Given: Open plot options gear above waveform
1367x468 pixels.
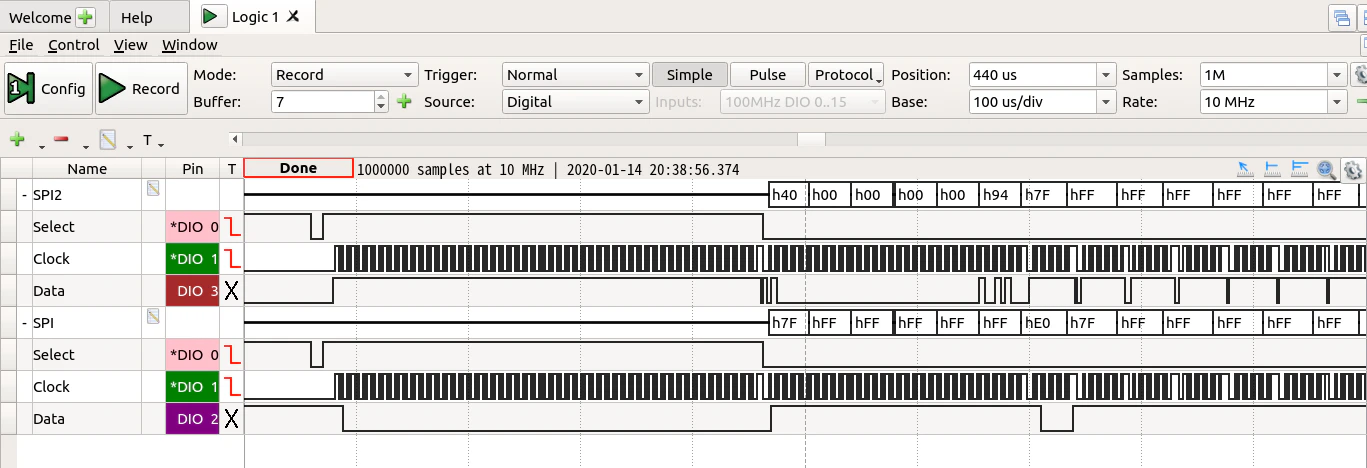Looking at the screenshot, I should (x=1353, y=170).
